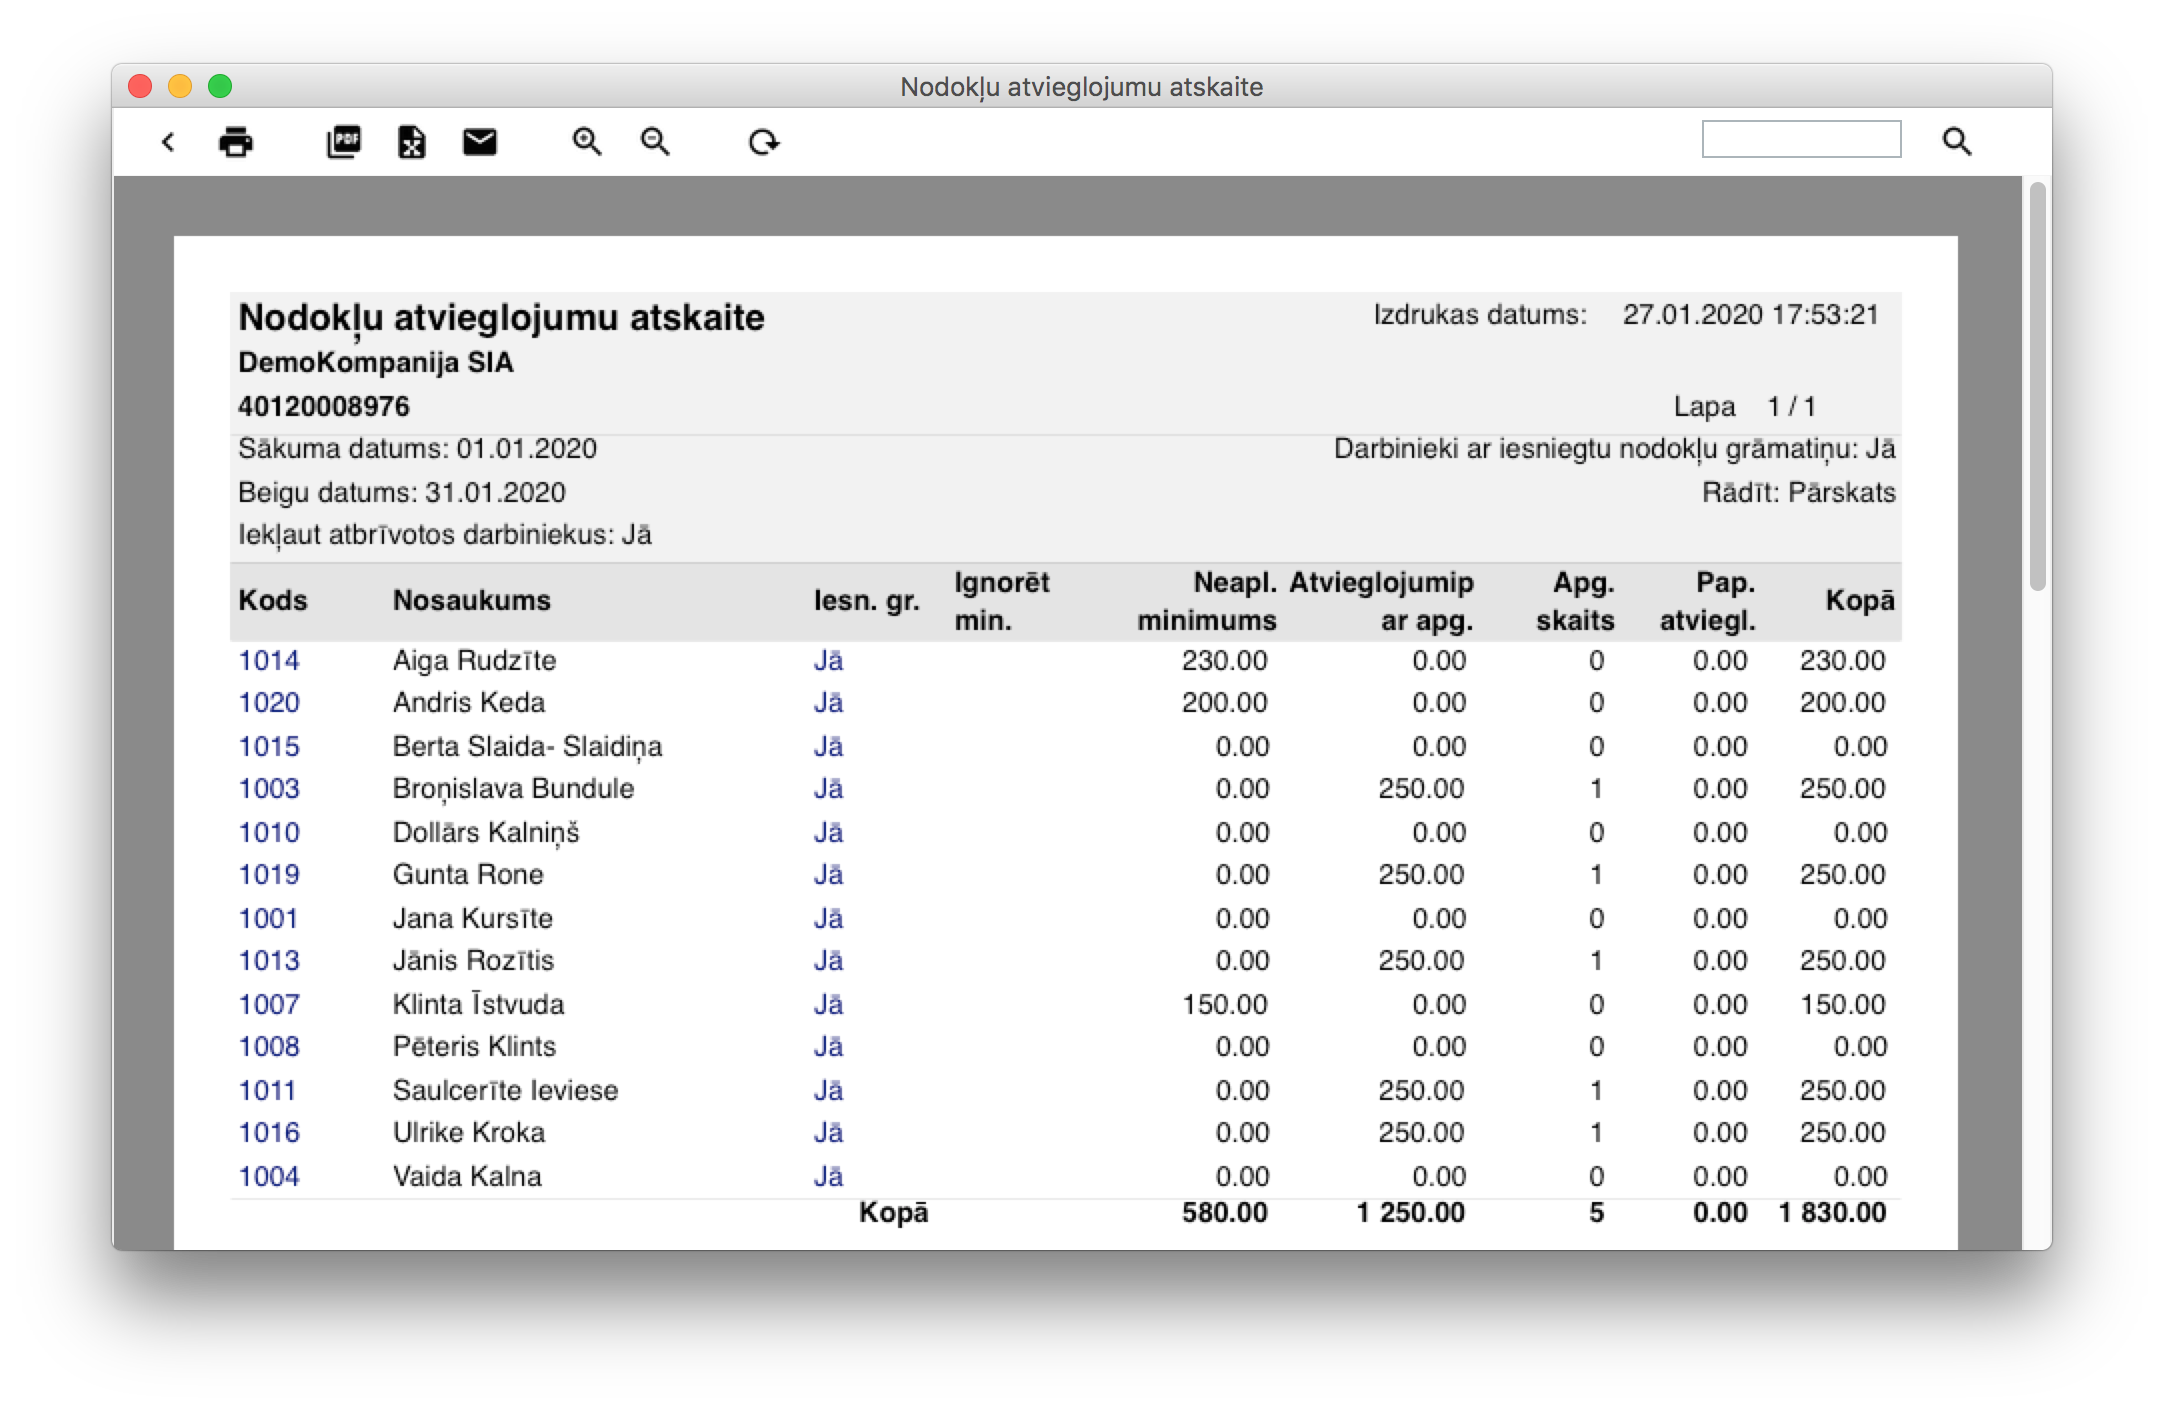Click the search magnifier icon
The height and width of the screenshot is (1410, 2164).
click(1957, 142)
